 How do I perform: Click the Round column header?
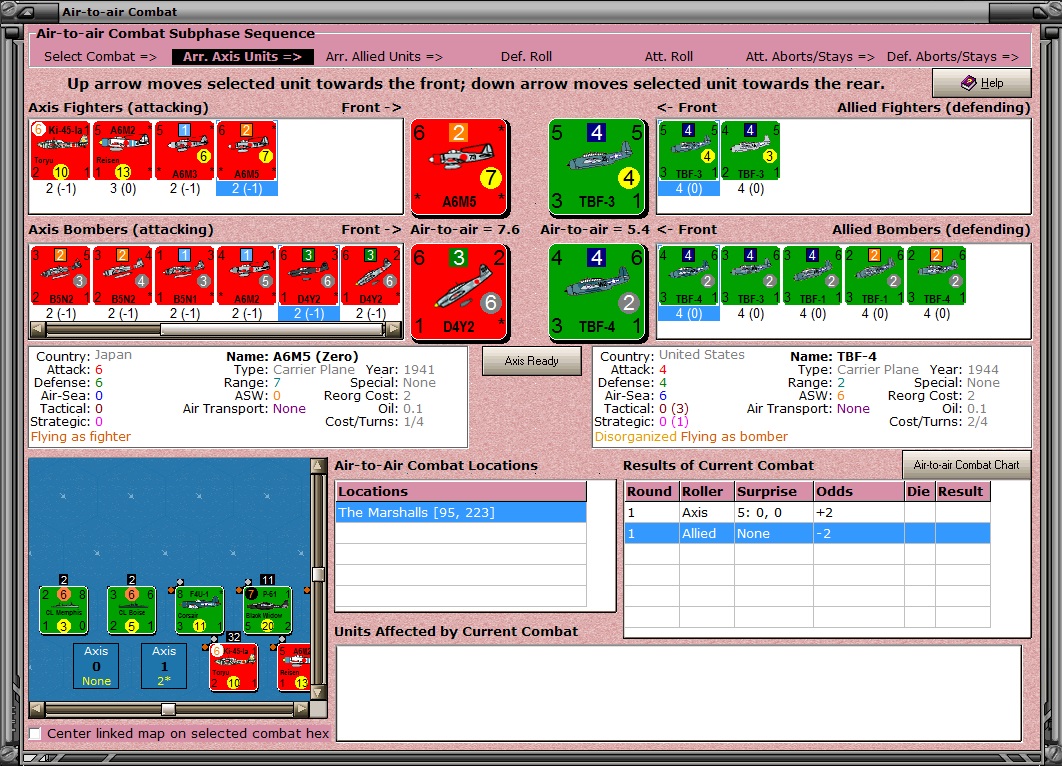652,492
